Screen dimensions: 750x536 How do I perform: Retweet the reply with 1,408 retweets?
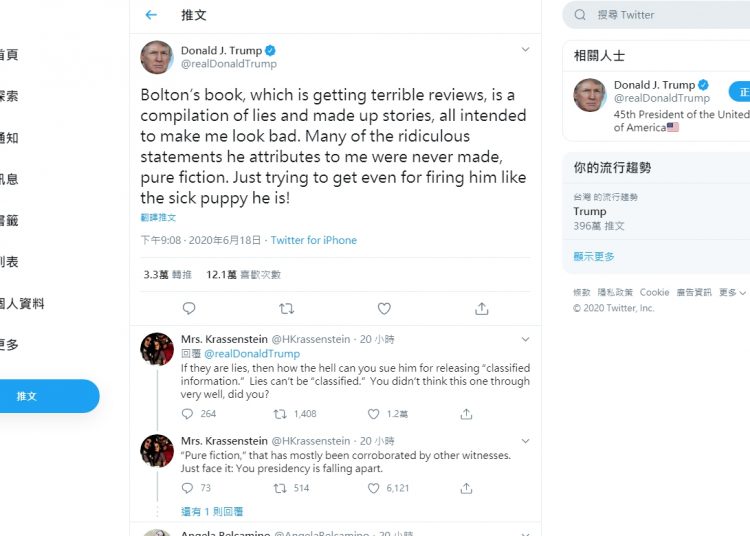pyautogui.click(x=280, y=414)
